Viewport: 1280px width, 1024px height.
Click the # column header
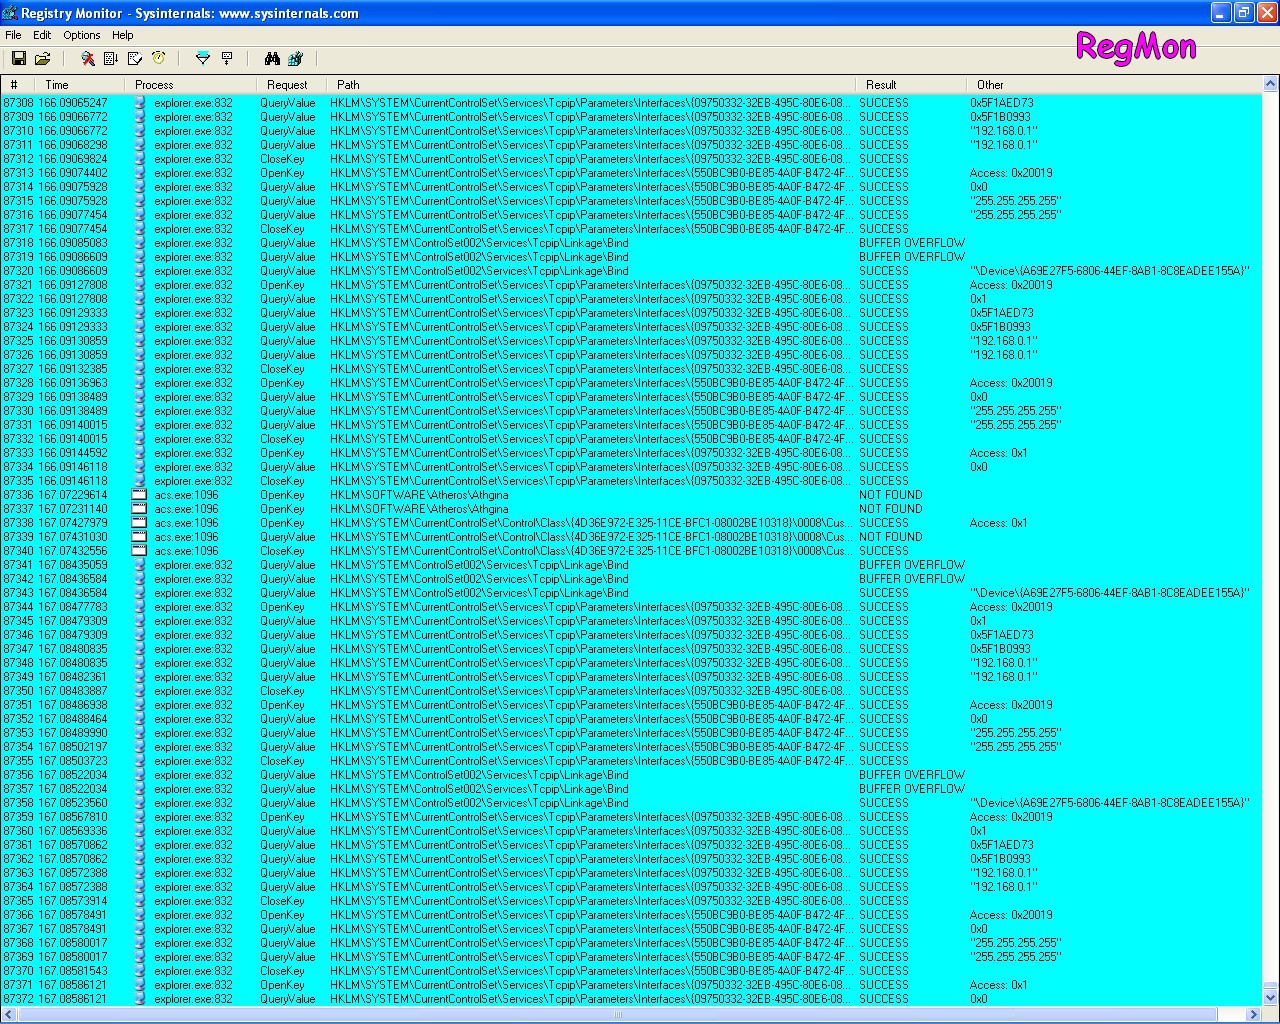(18, 85)
